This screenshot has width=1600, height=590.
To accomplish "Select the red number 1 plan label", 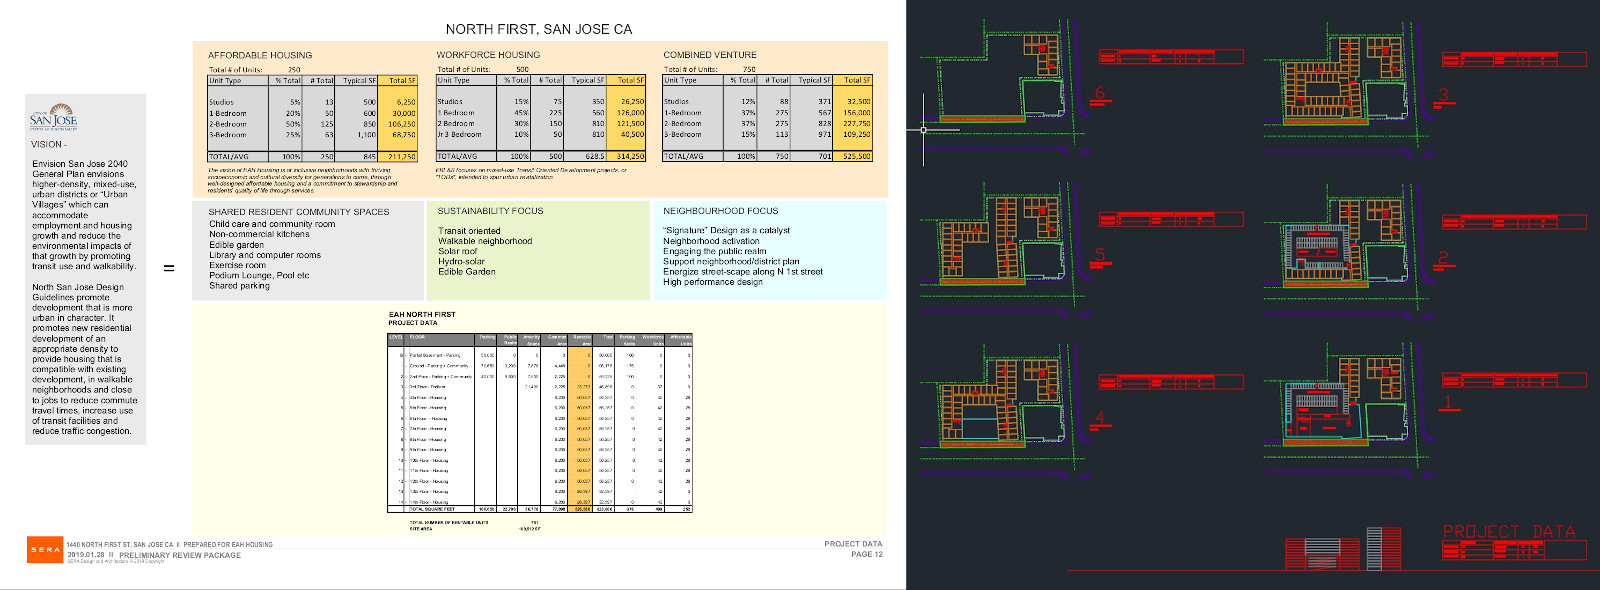I will click(x=1447, y=403).
